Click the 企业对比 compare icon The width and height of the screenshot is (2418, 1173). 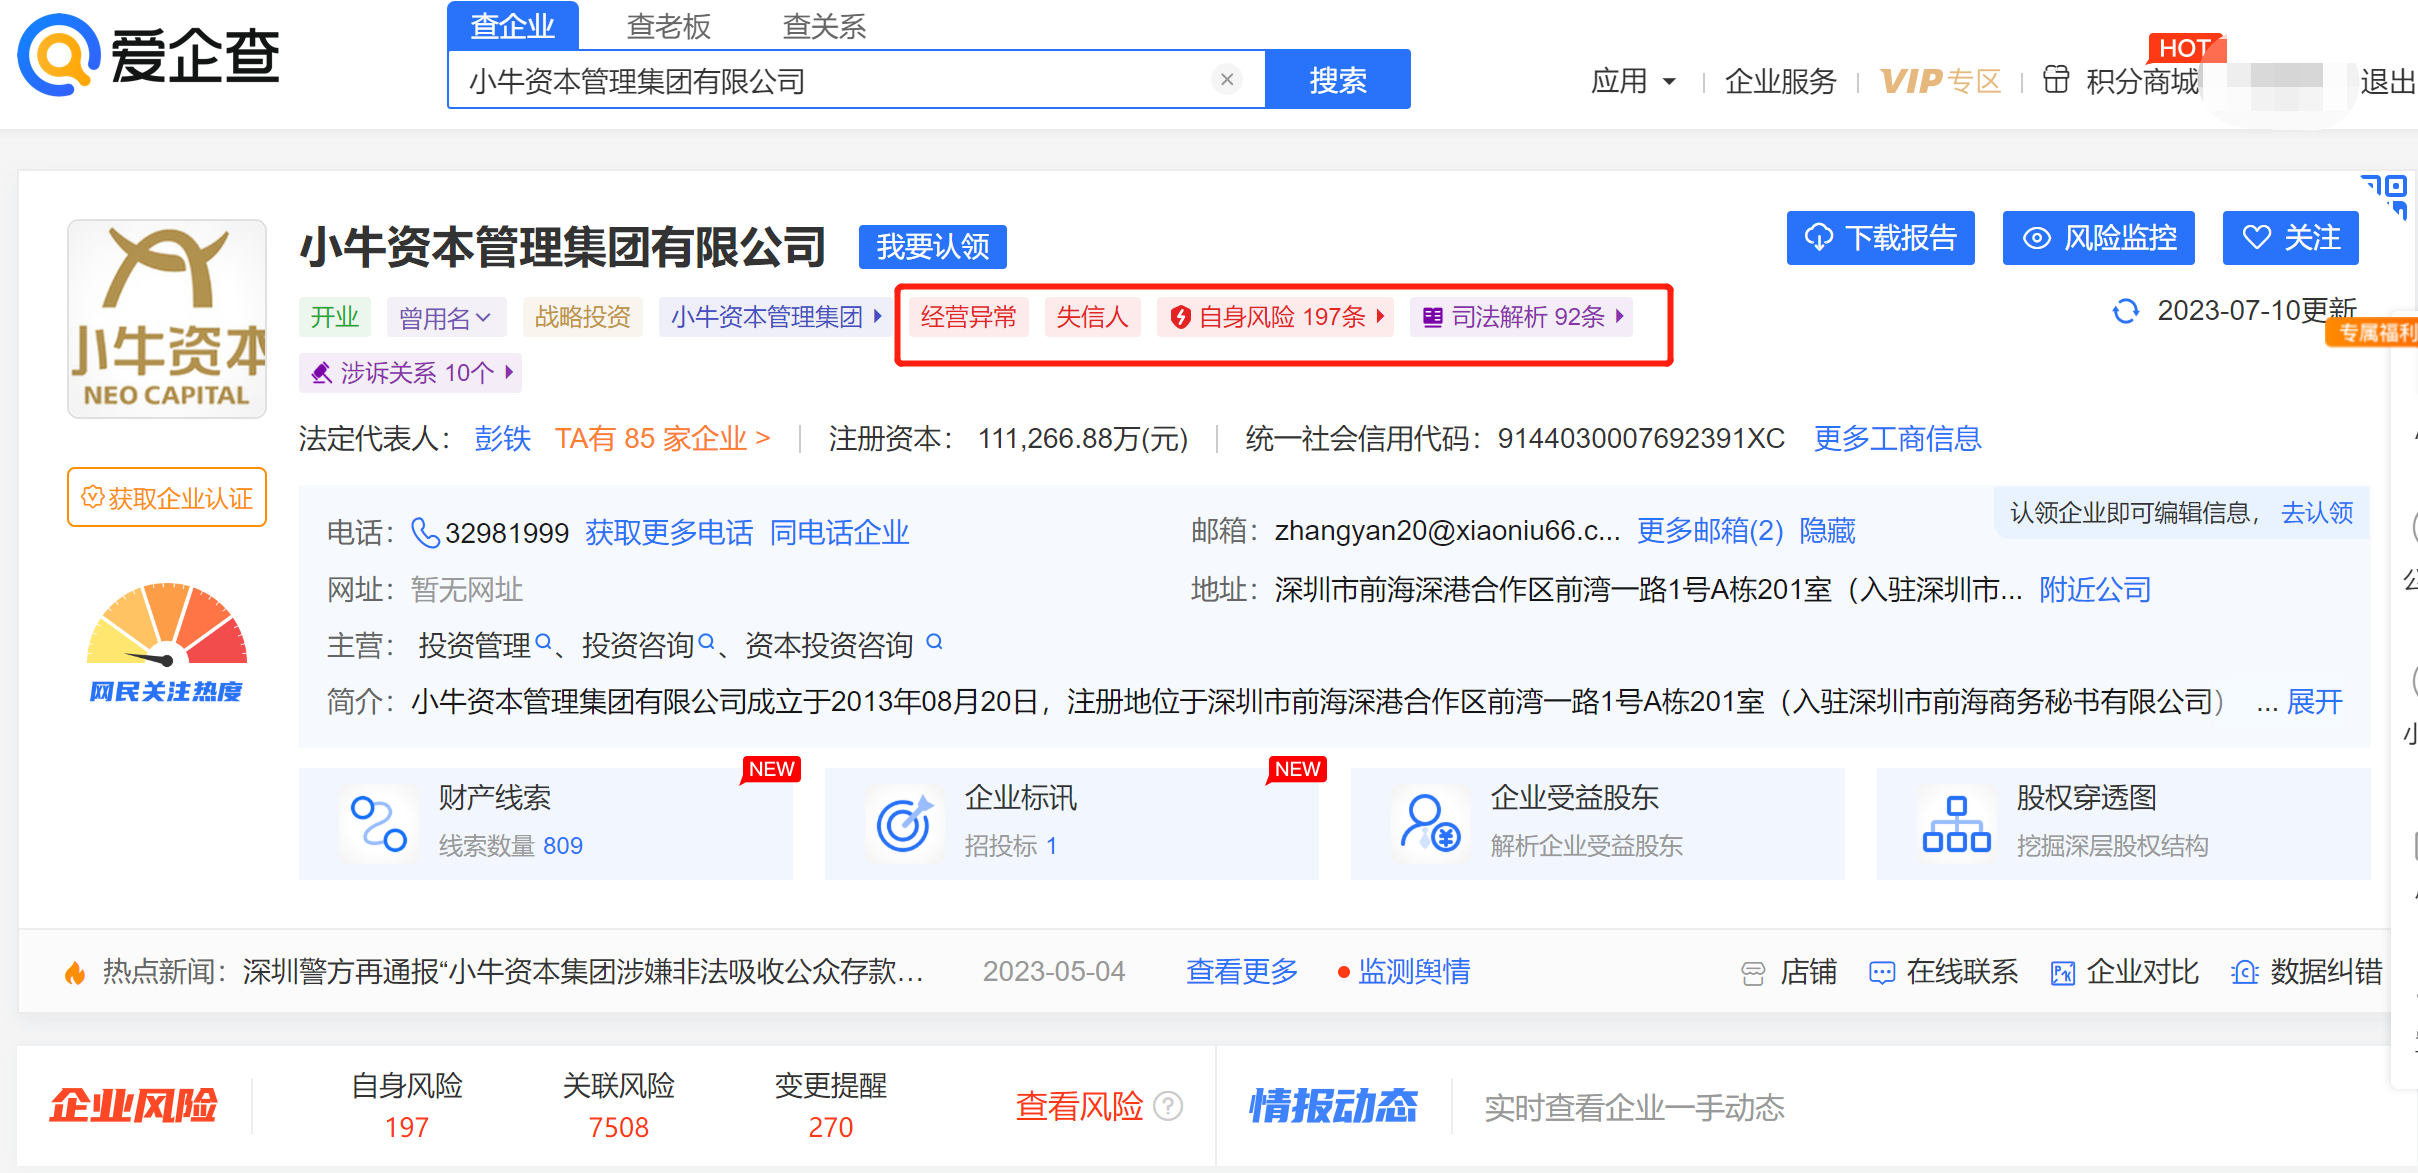pos(2062,972)
